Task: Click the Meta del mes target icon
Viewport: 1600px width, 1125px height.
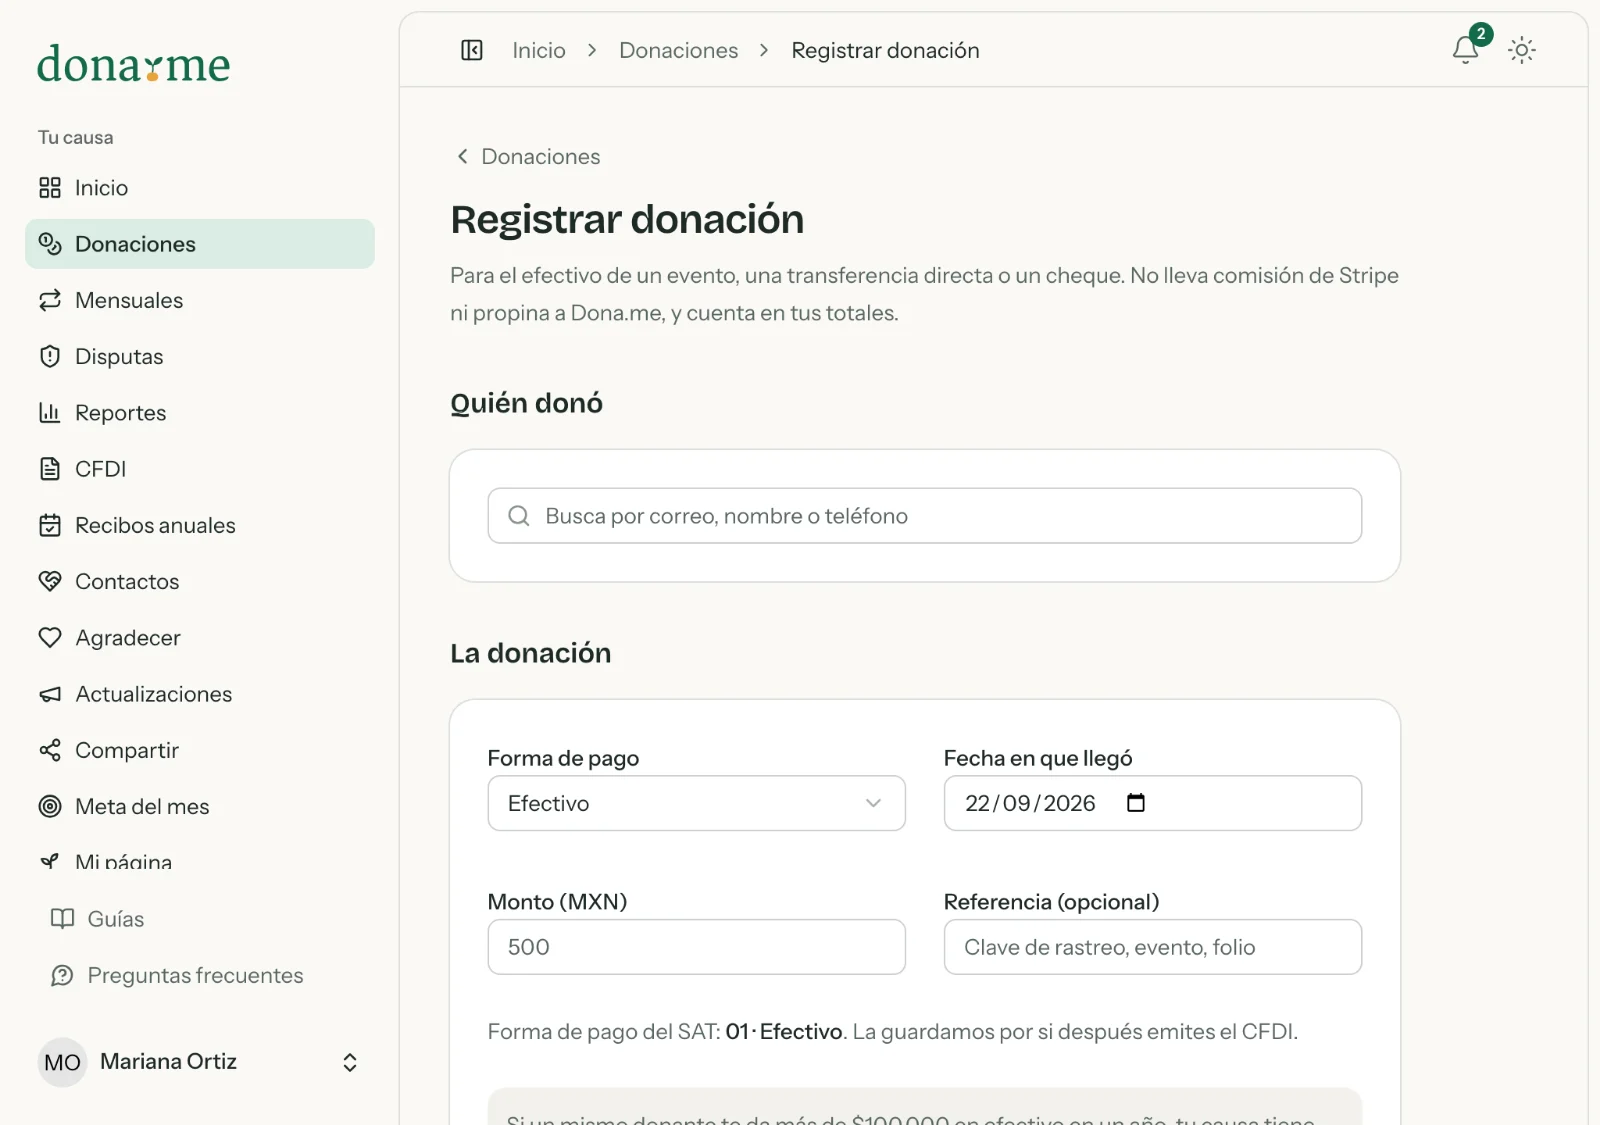Action: (x=50, y=806)
